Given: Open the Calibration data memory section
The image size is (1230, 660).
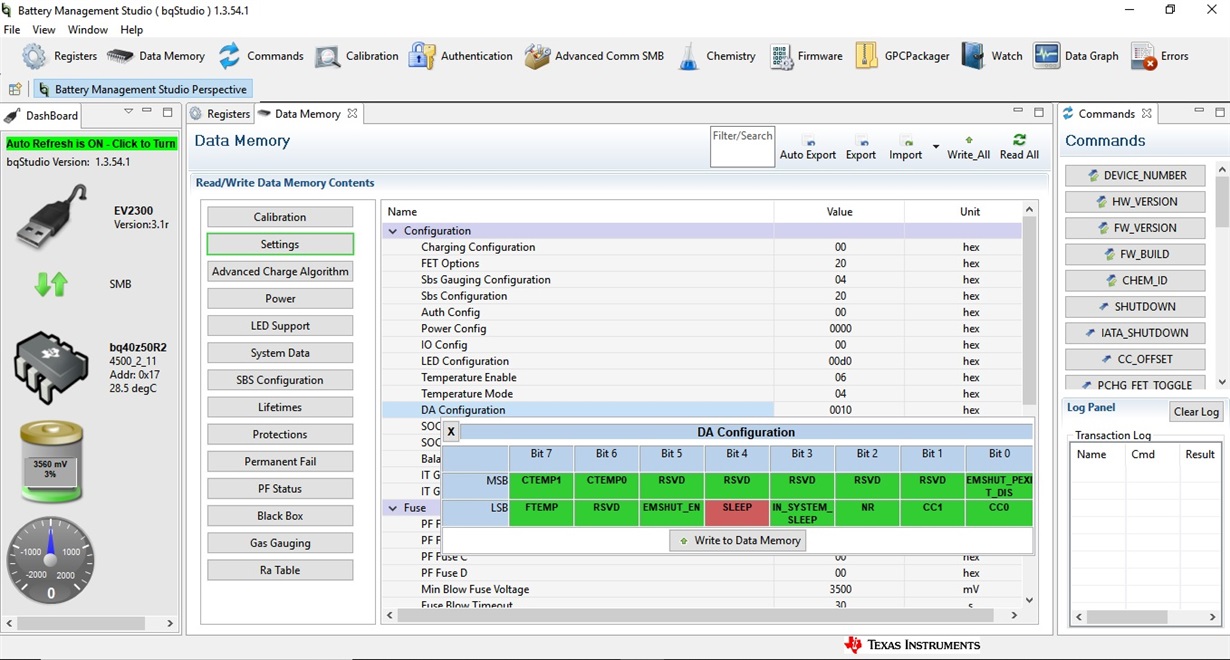Looking at the screenshot, I should 280,217.
